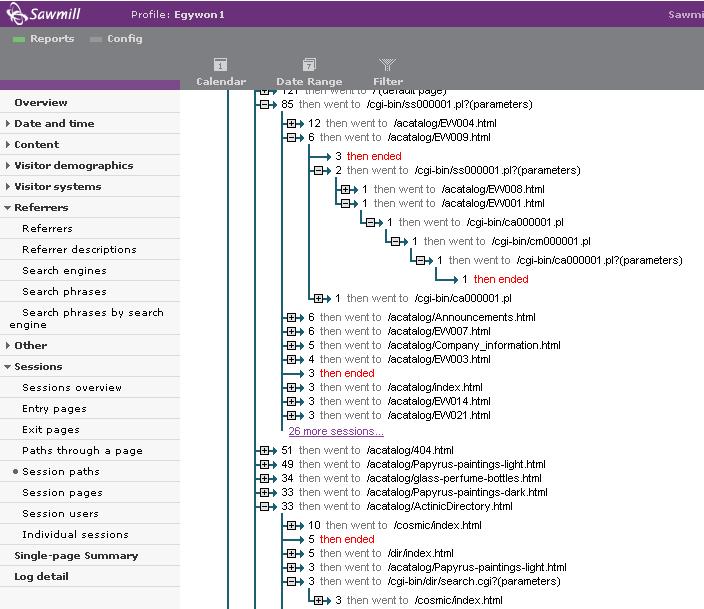Open Individual sessions report
This screenshot has height=609, width=704.
click(x=75, y=534)
